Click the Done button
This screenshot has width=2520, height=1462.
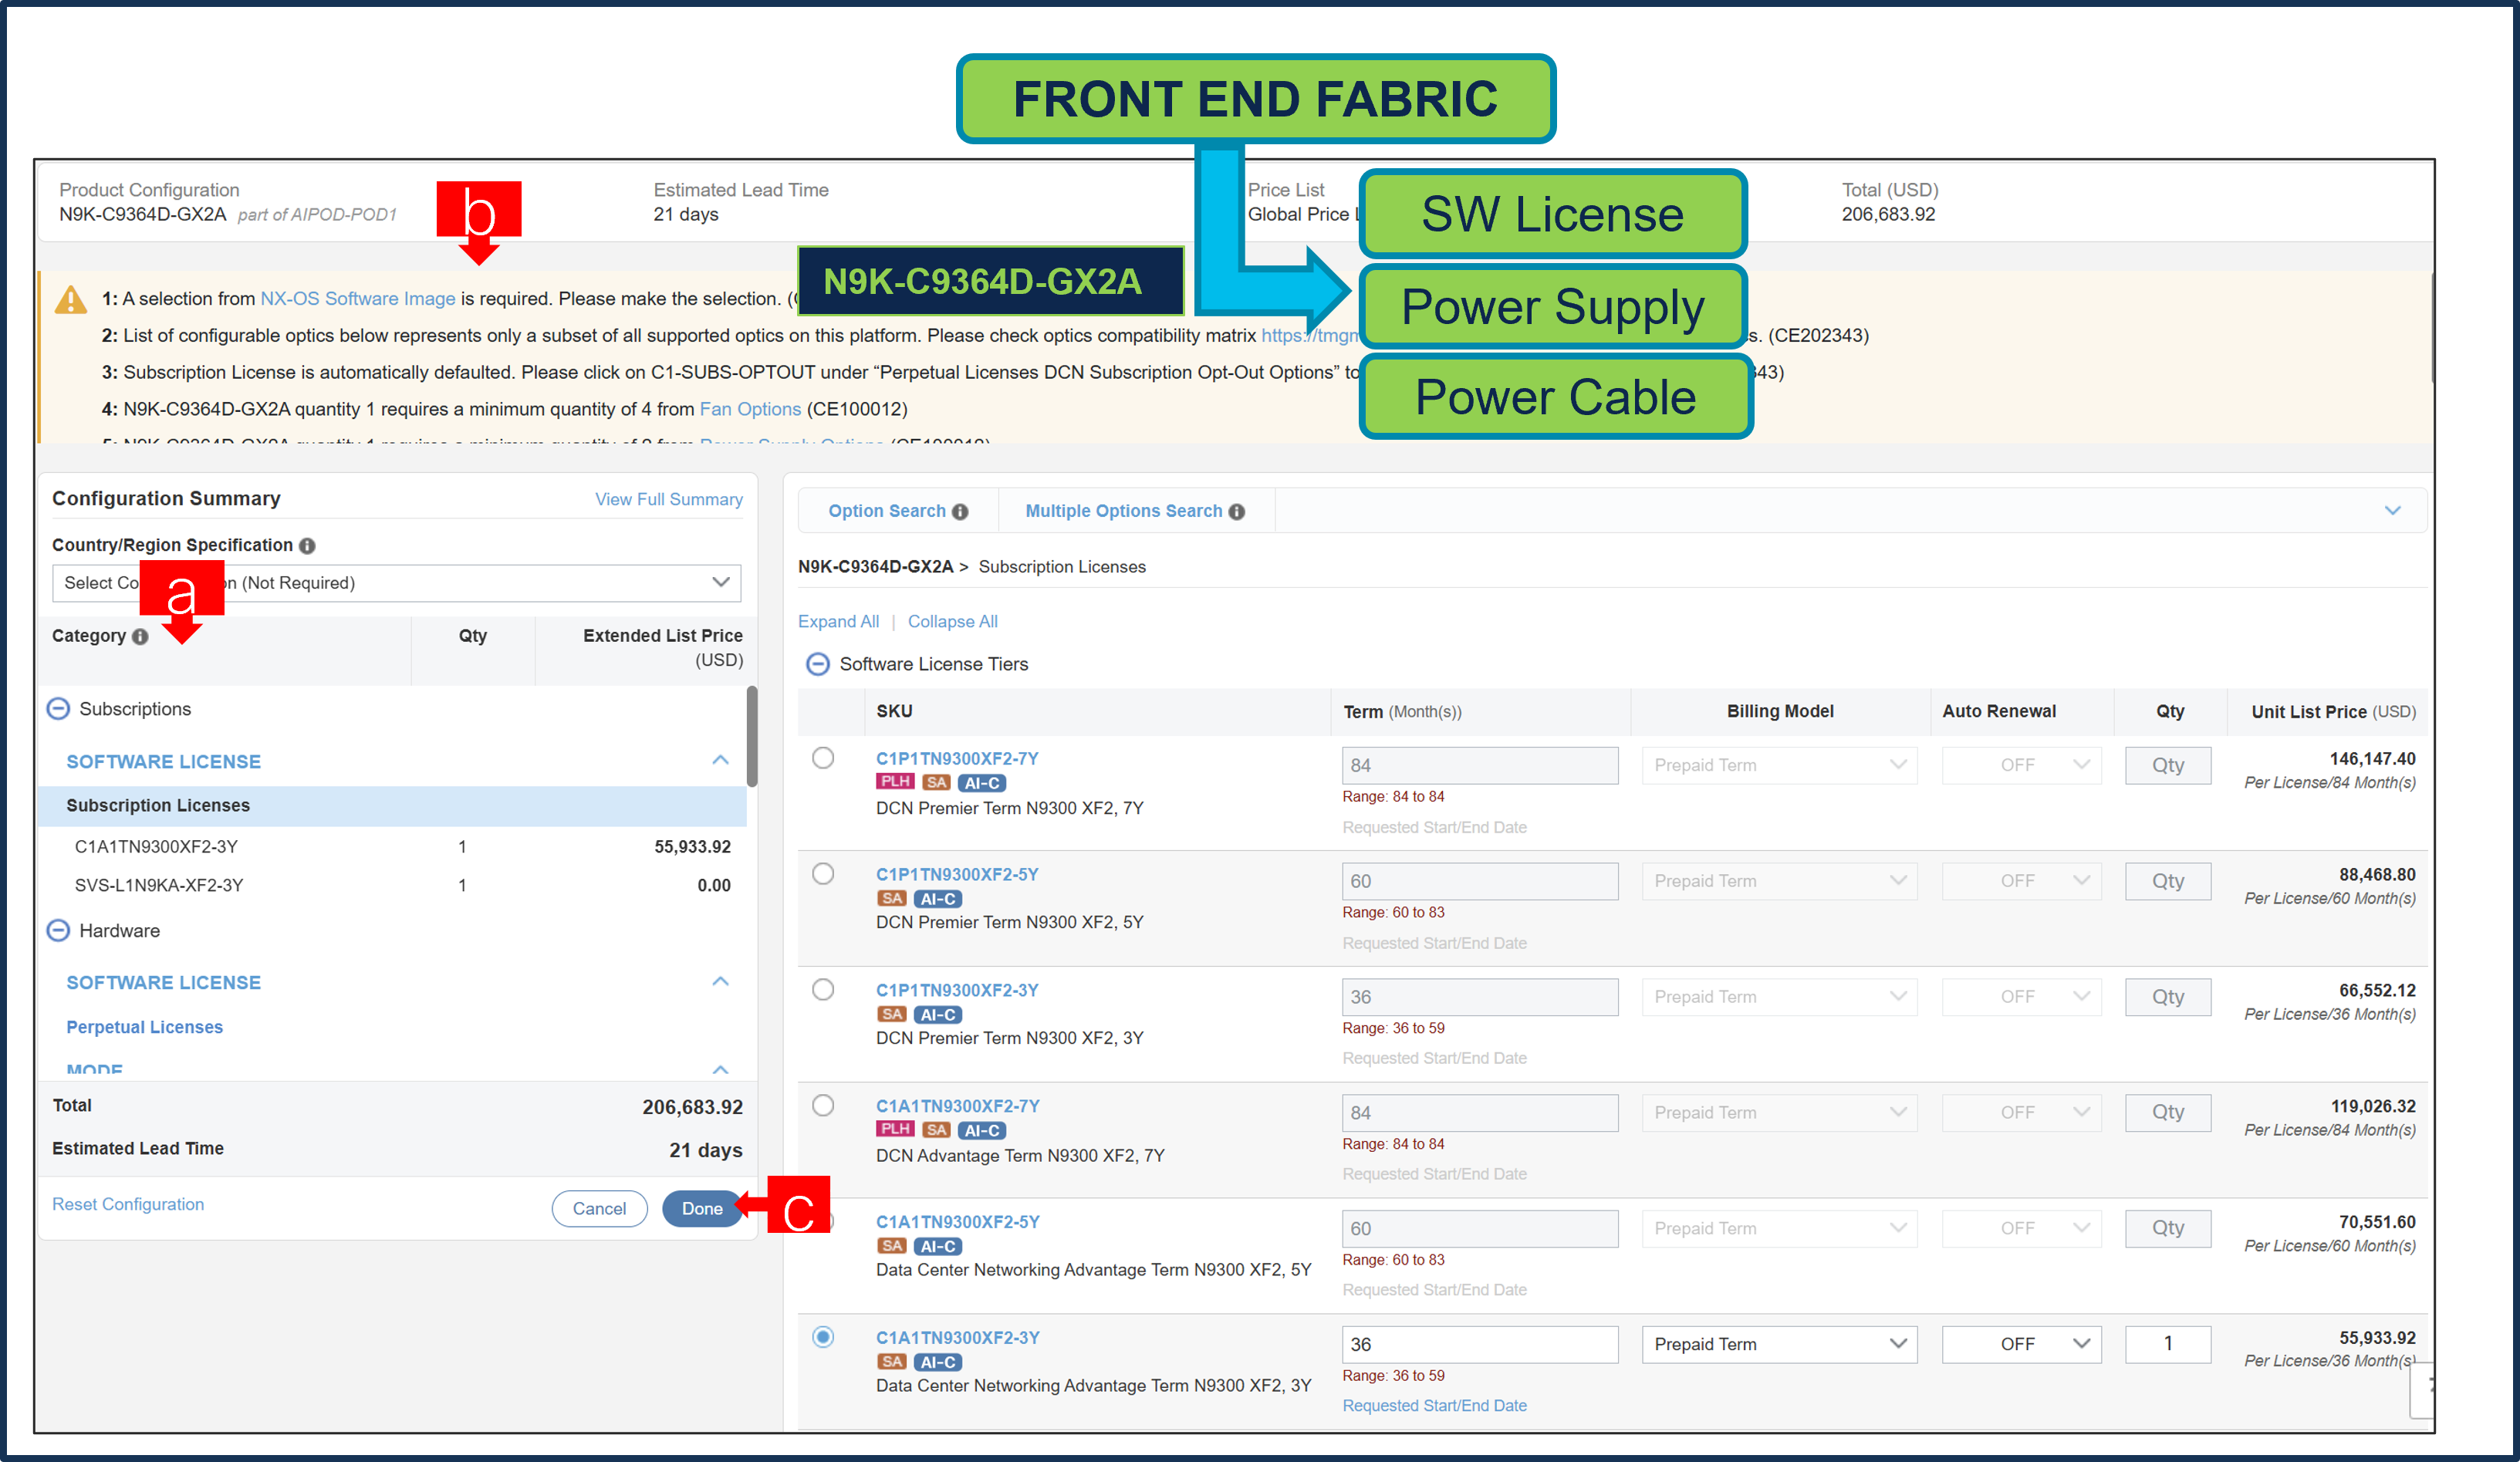(701, 1209)
